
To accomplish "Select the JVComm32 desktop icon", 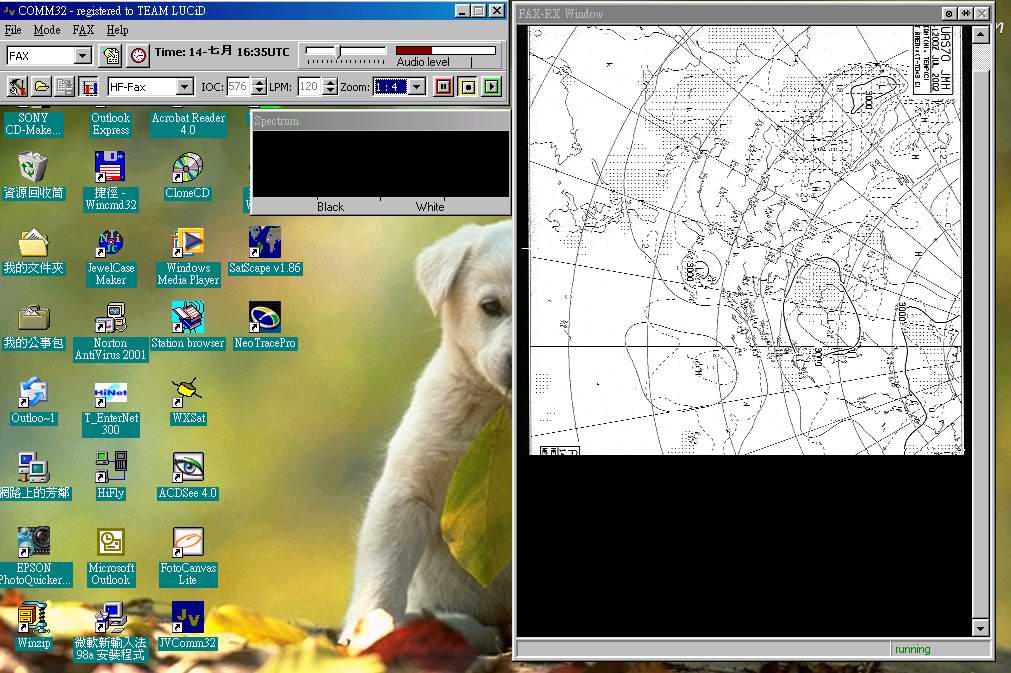I will pos(188,625).
